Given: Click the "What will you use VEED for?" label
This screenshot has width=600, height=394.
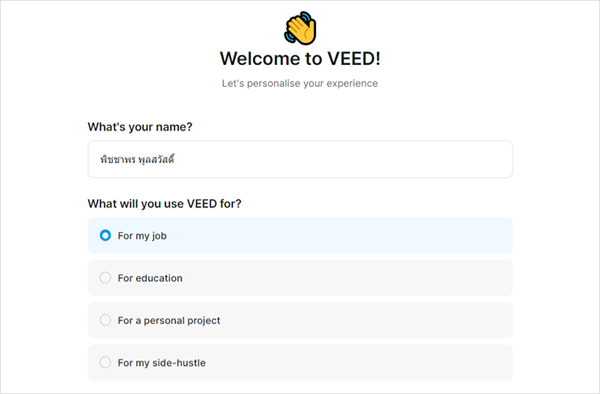Looking at the screenshot, I should point(165,204).
